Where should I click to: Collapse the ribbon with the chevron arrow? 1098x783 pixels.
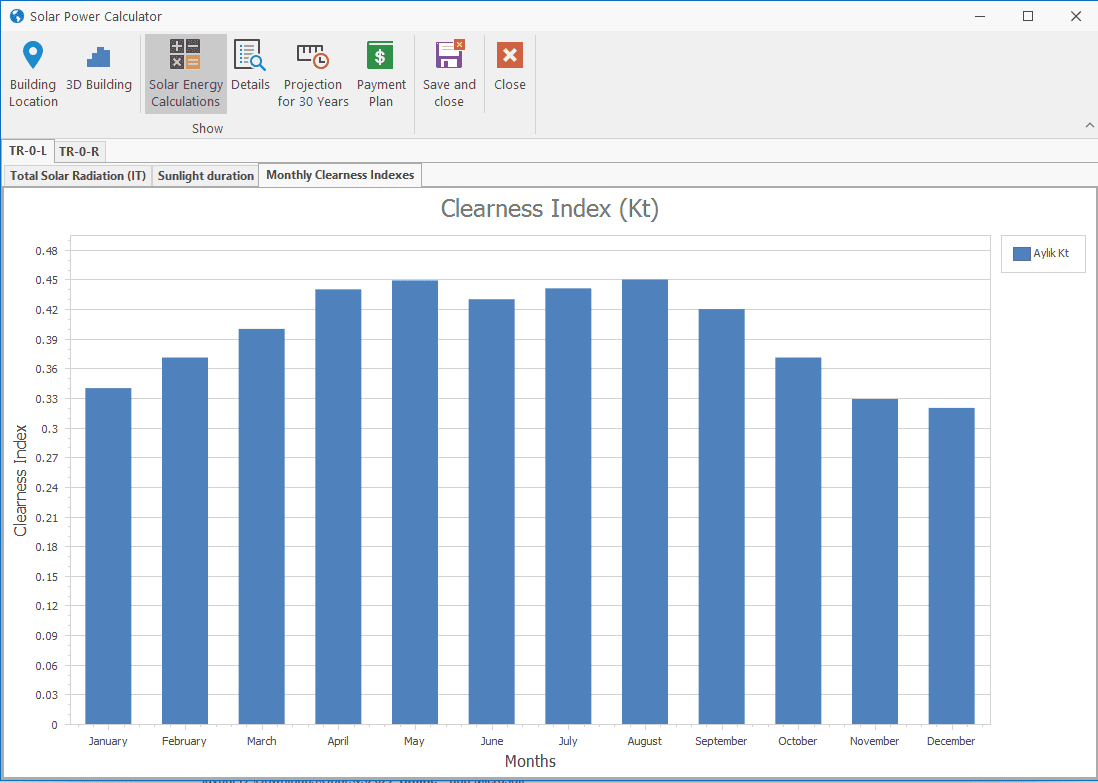tap(1089, 125)
